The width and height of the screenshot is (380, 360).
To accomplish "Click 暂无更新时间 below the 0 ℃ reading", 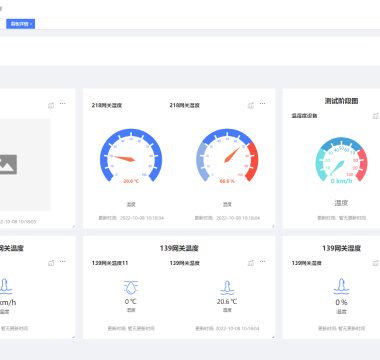I will tap(140, 329).
